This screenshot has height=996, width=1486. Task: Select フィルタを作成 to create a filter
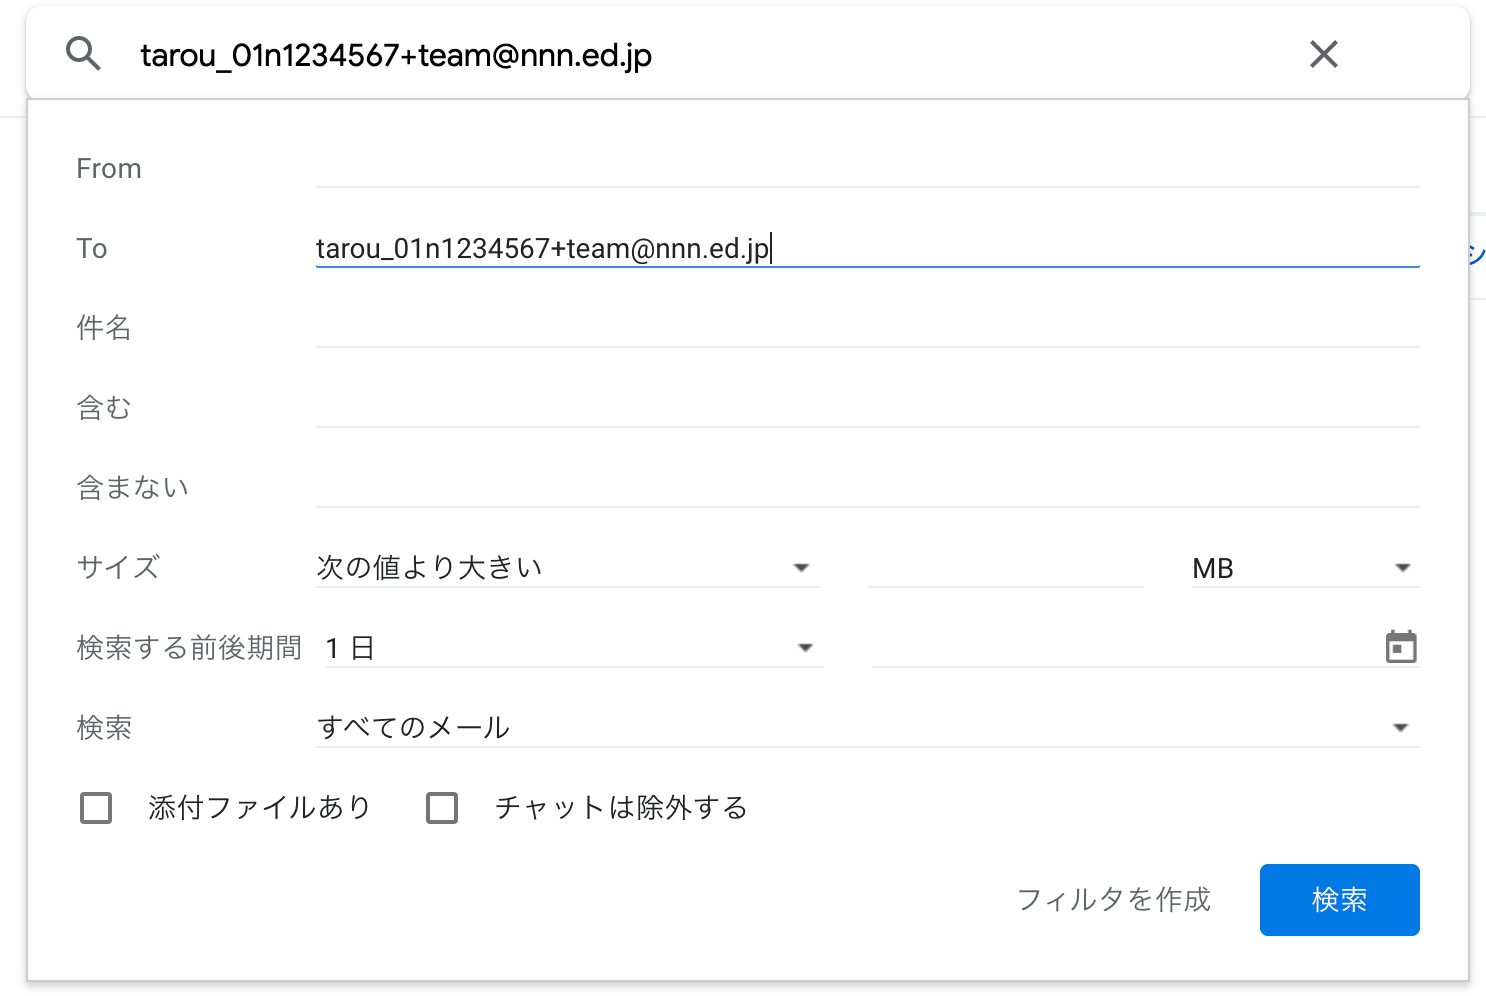pos(1113,899)
